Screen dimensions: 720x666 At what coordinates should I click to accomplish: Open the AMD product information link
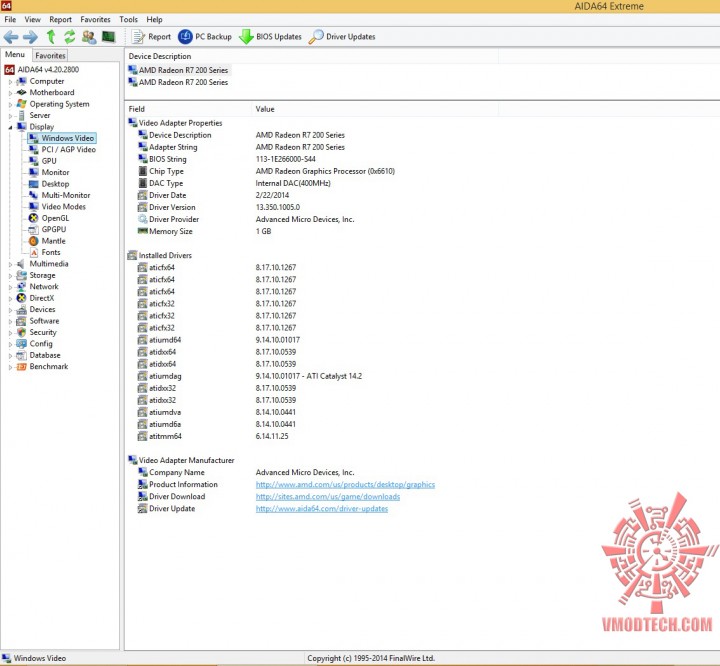point(345,485)
